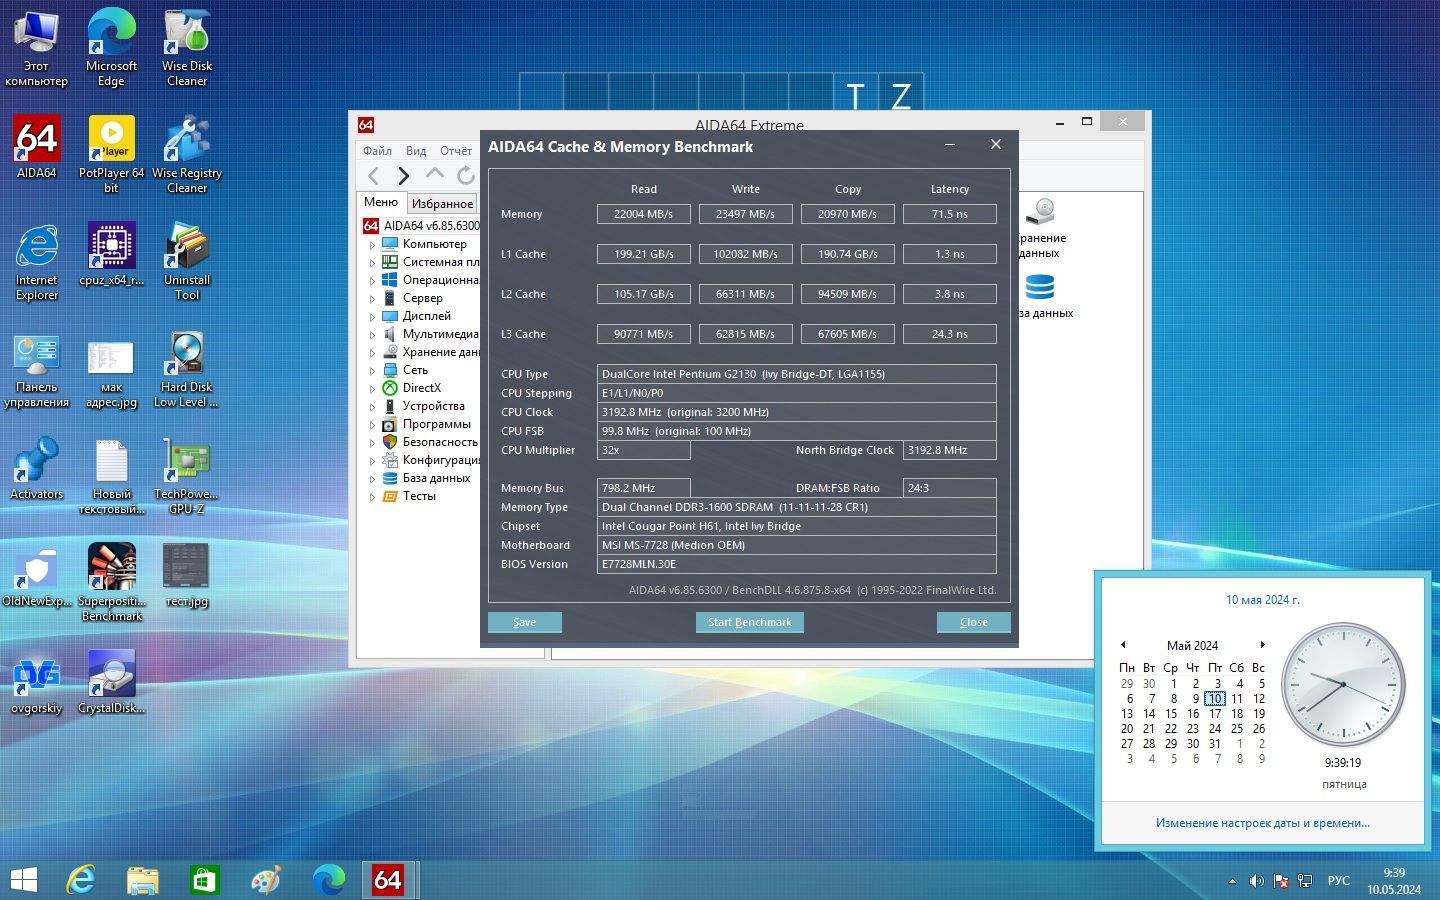The width and height of the screenshot is (1440, 900).
Task: Launch TechPowerUp GPU-Z shortcut
Action: [187, 475]
